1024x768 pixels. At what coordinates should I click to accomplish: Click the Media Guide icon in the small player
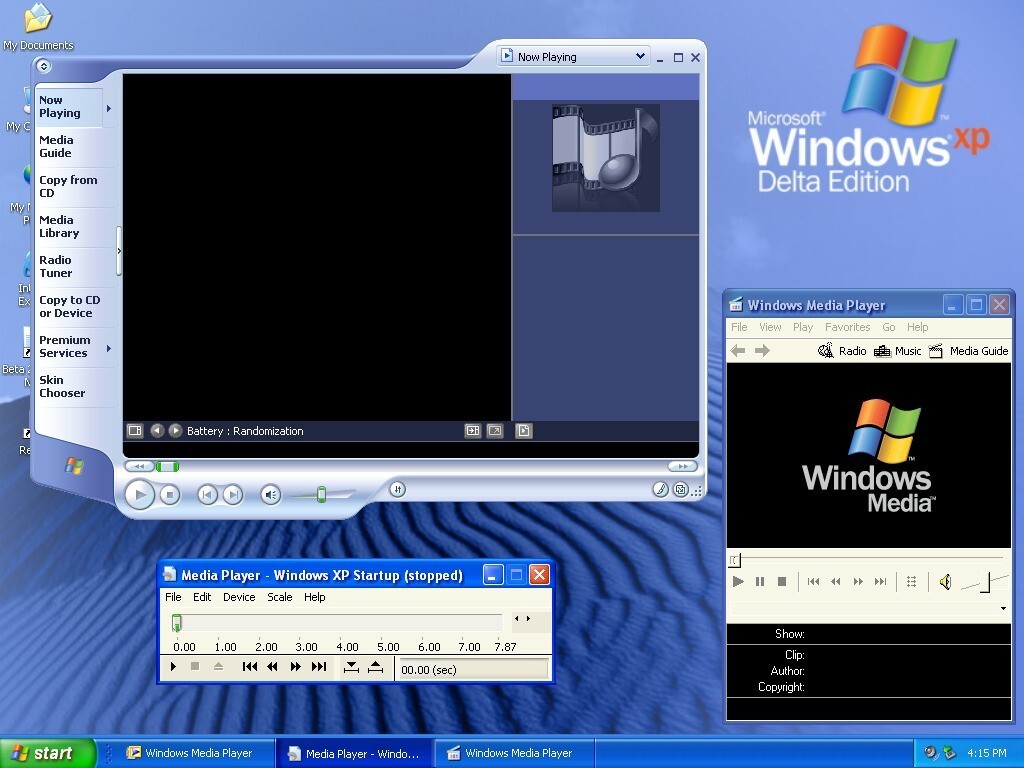pos(935,350)
